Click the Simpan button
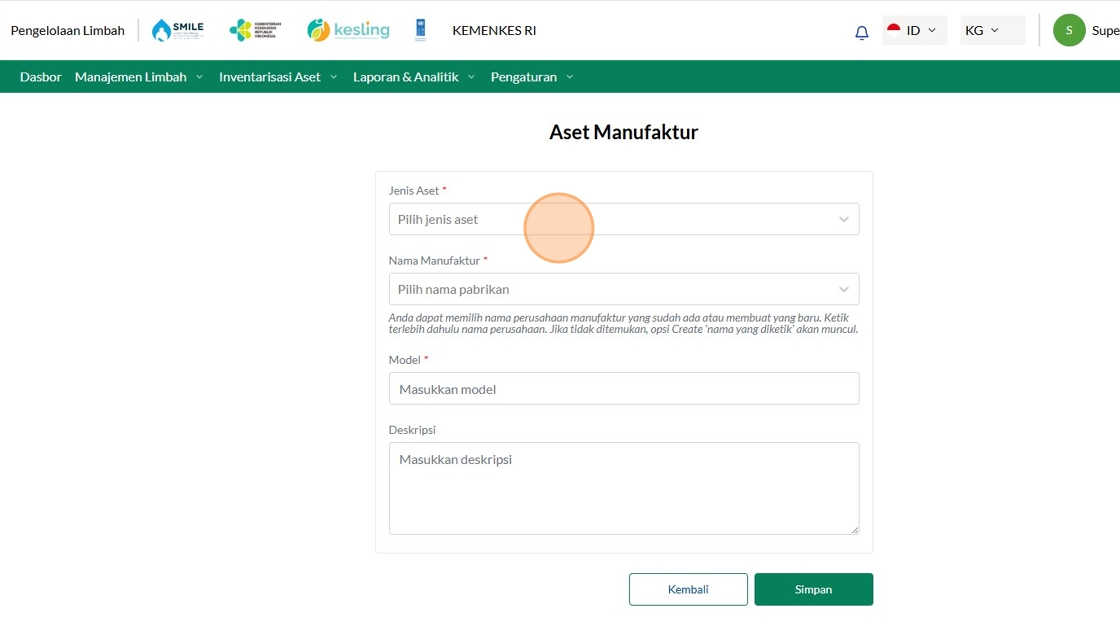1120x626 pixels. (814, 590)
